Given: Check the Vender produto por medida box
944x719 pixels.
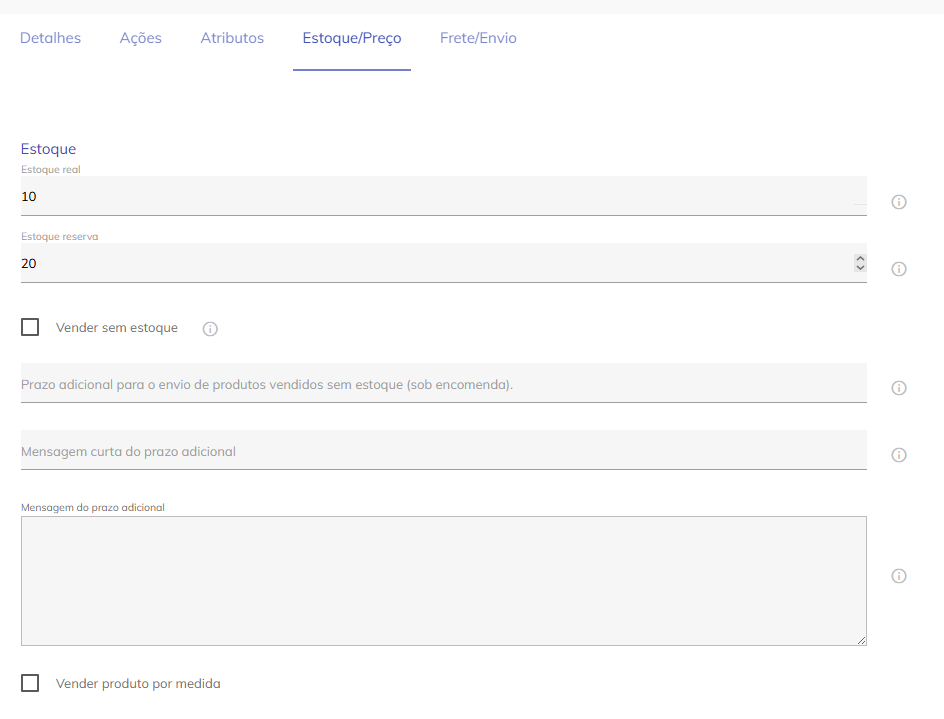Looking at the screenshot, I should (x=30, y=683).
